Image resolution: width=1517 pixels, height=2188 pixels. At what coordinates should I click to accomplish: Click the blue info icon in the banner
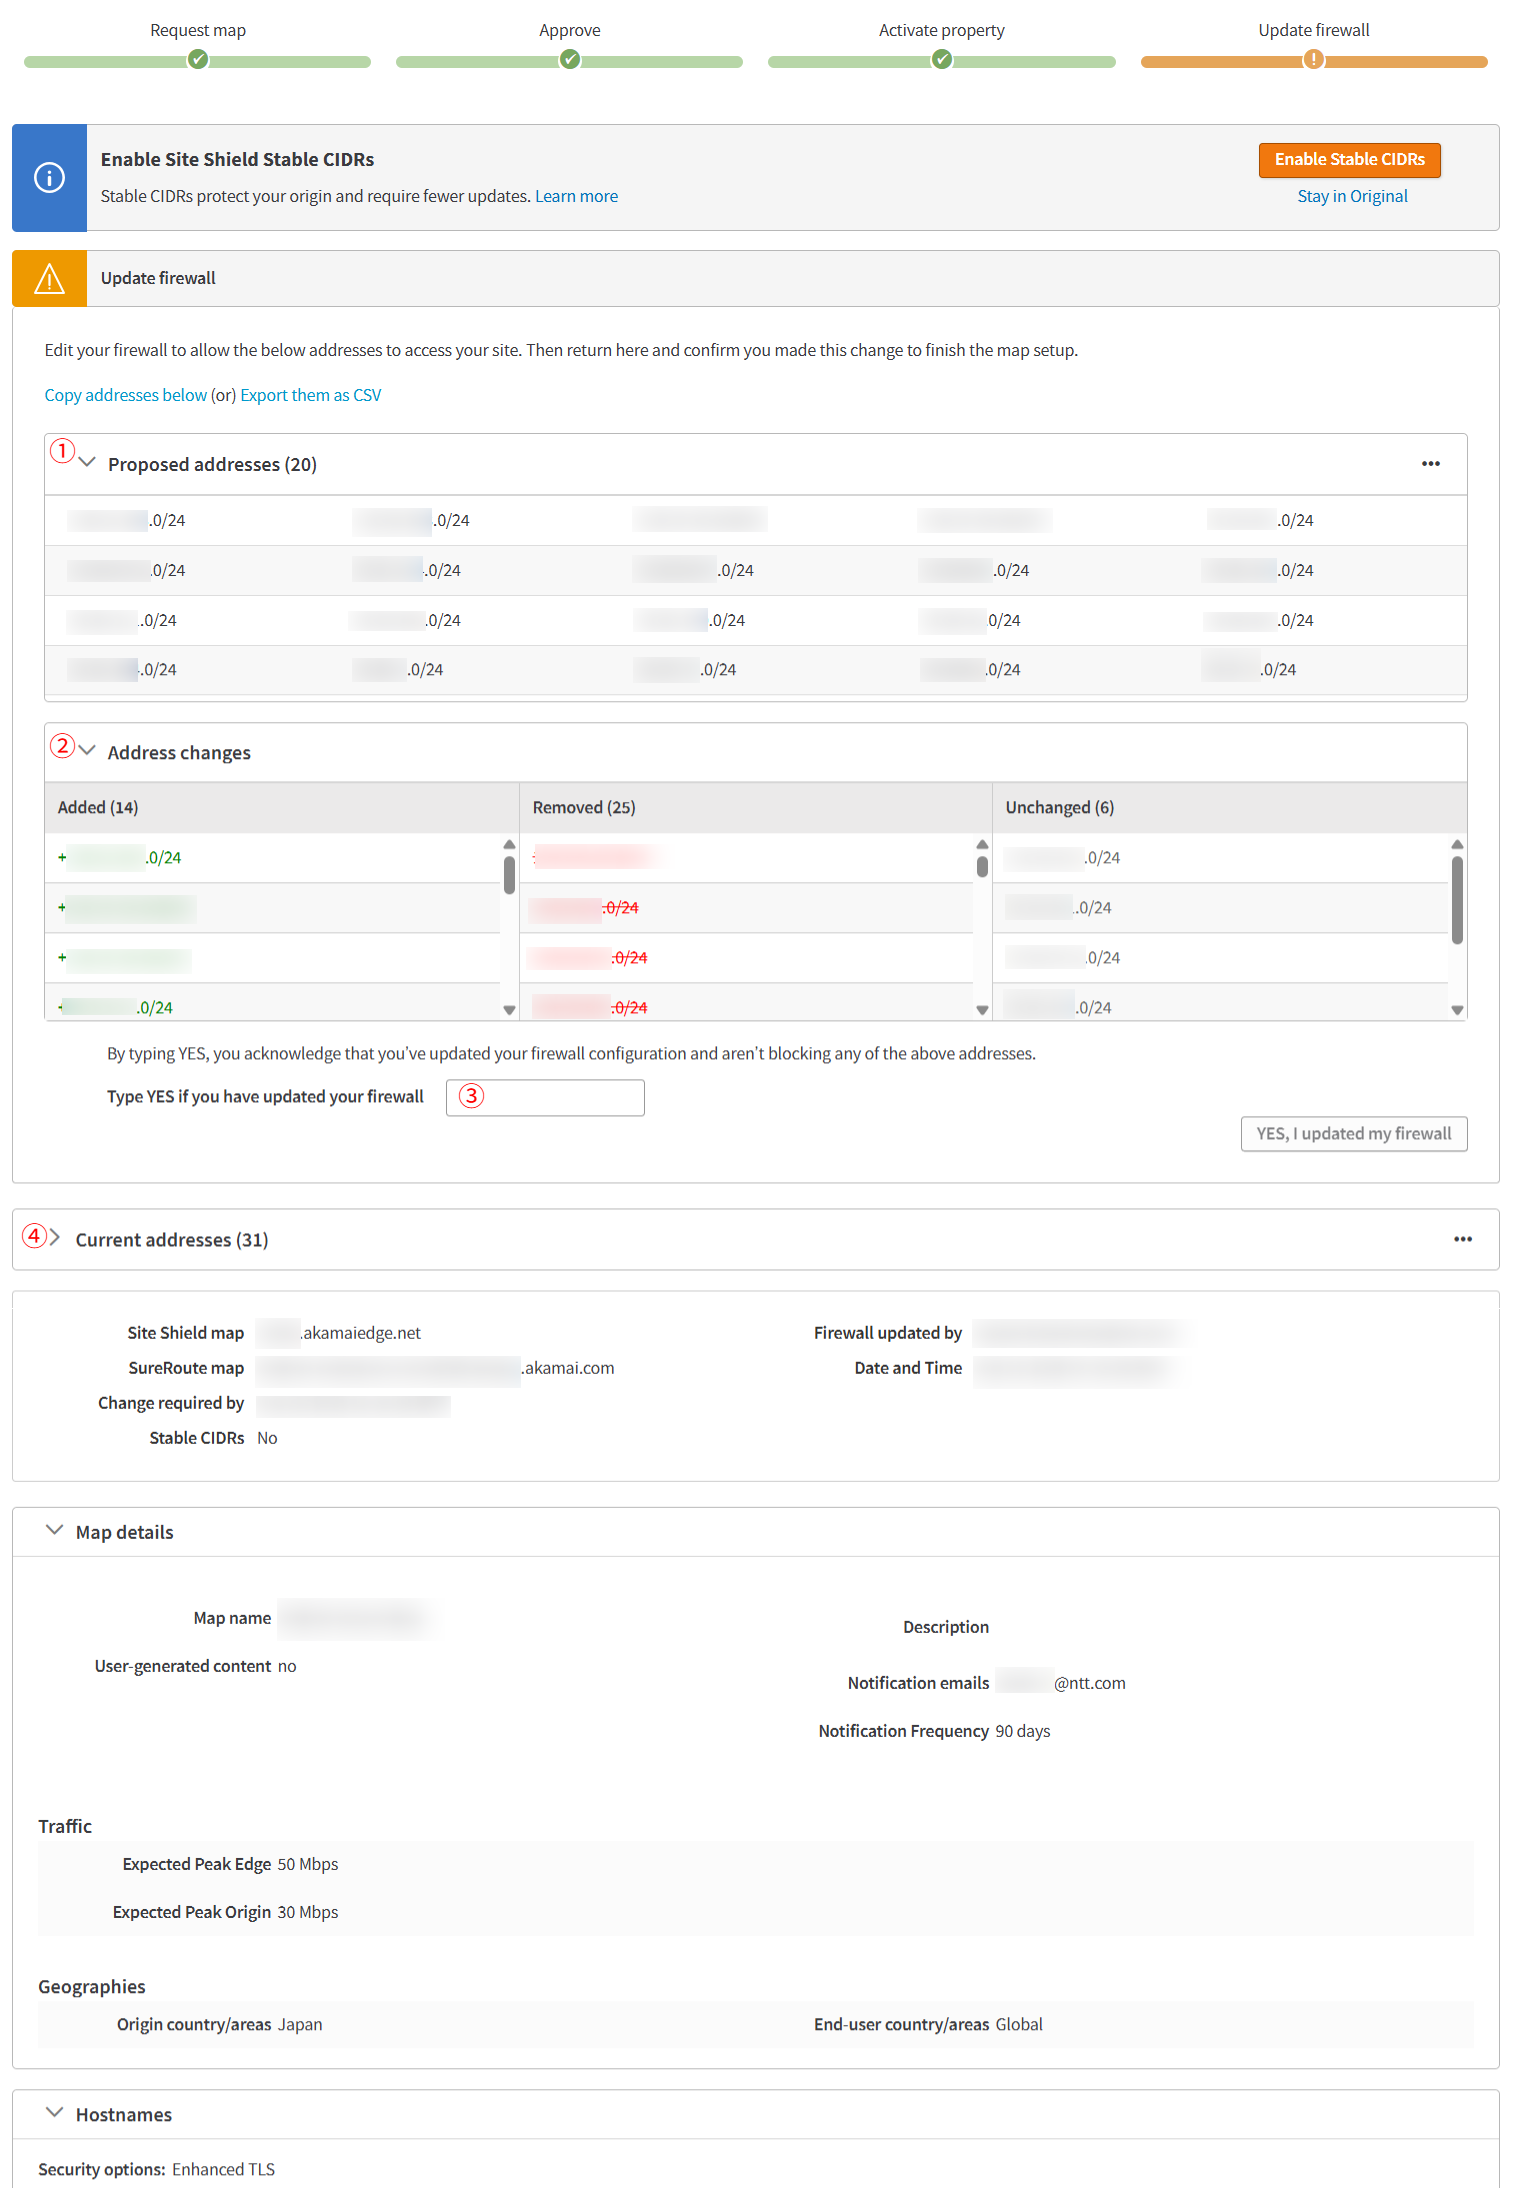click(x=49, y=178)
